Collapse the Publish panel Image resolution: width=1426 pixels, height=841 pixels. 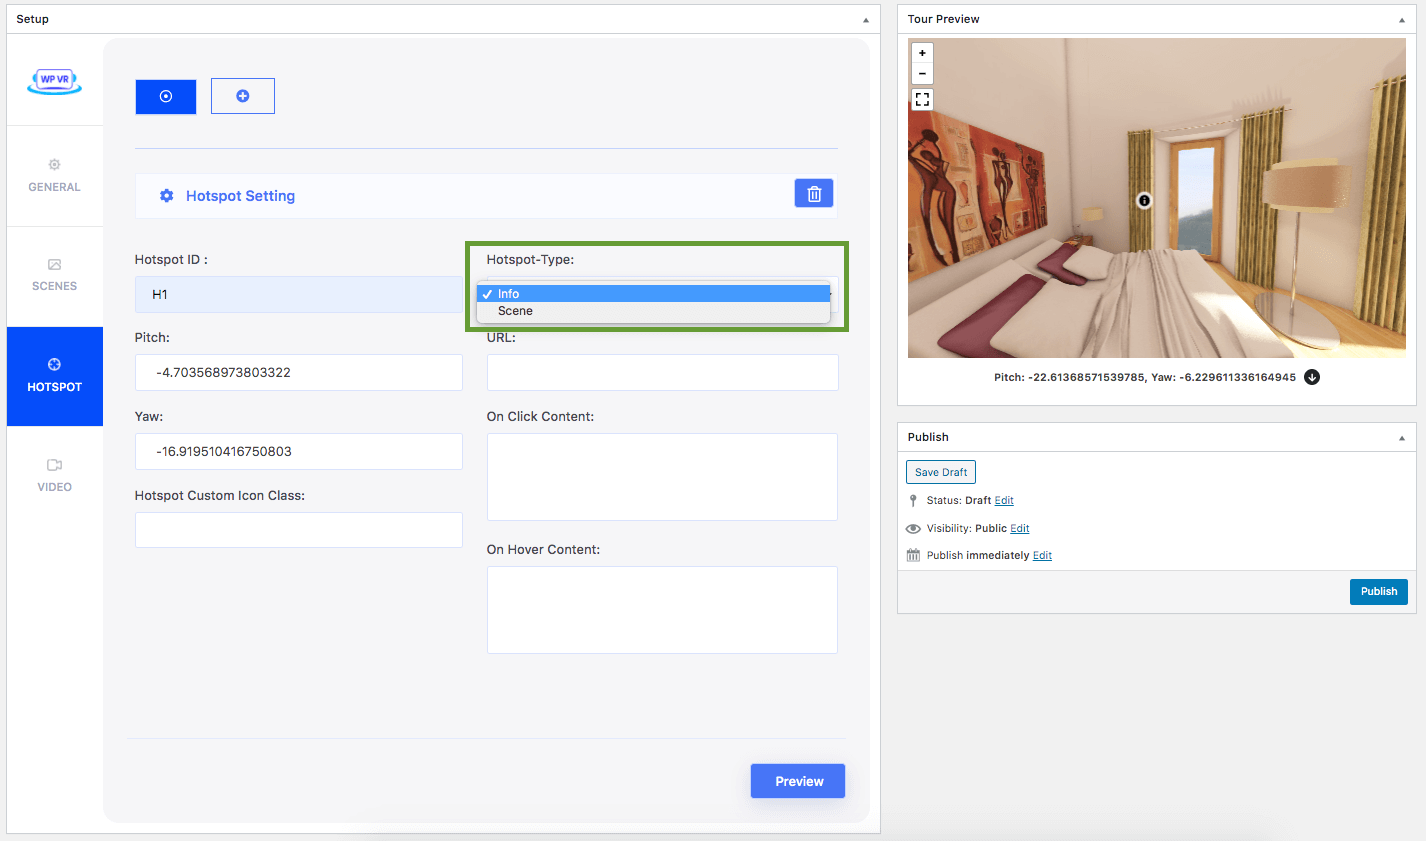point(1402,438)
